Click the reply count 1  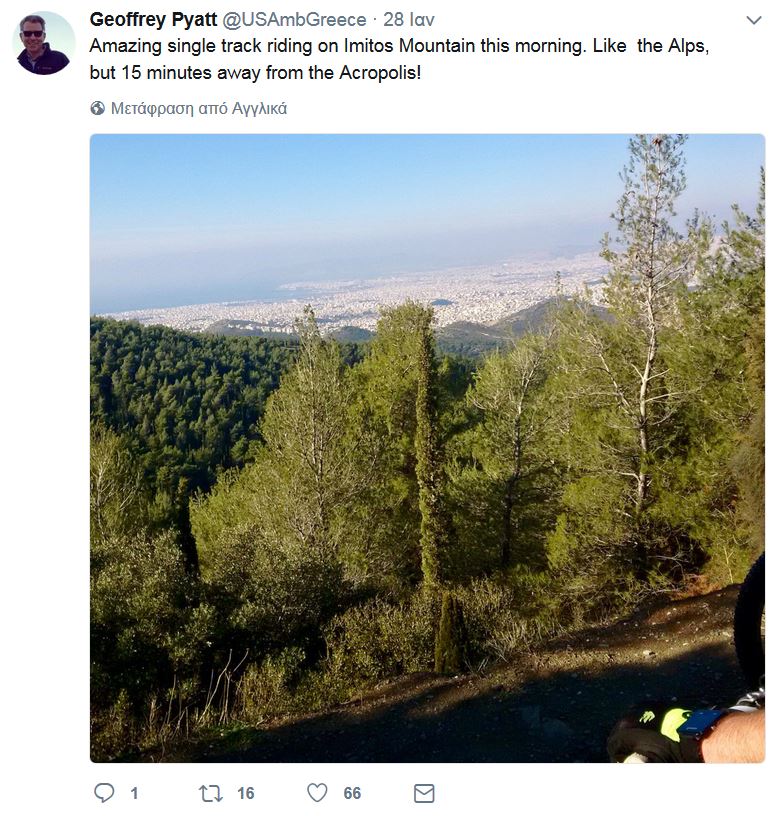[x=134, y=793]
